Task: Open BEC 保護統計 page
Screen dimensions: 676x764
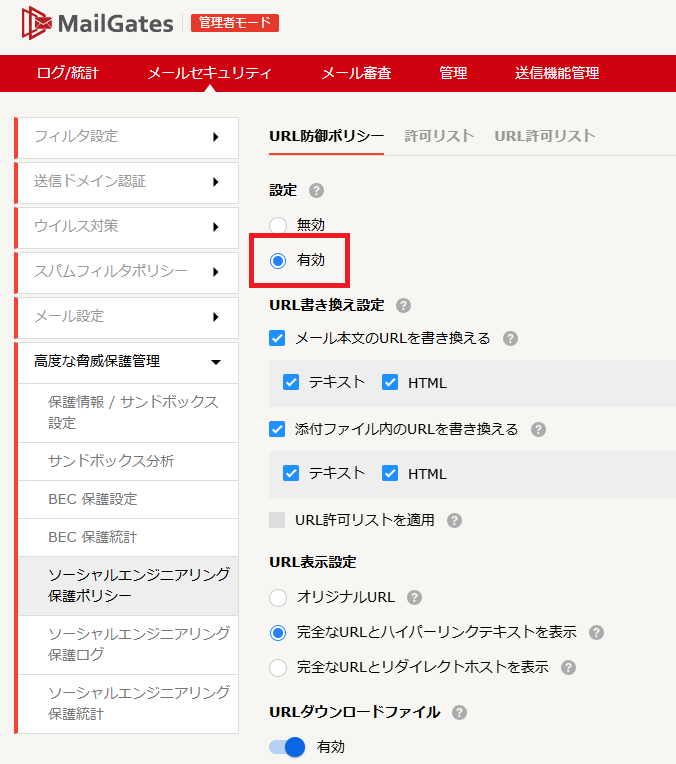Action: 128,537
